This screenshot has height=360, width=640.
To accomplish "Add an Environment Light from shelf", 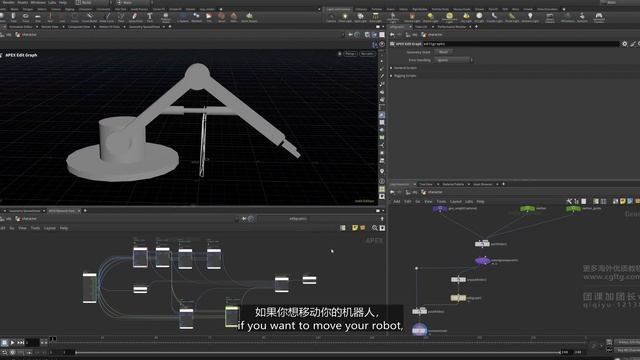I will (x=449, y=17).
